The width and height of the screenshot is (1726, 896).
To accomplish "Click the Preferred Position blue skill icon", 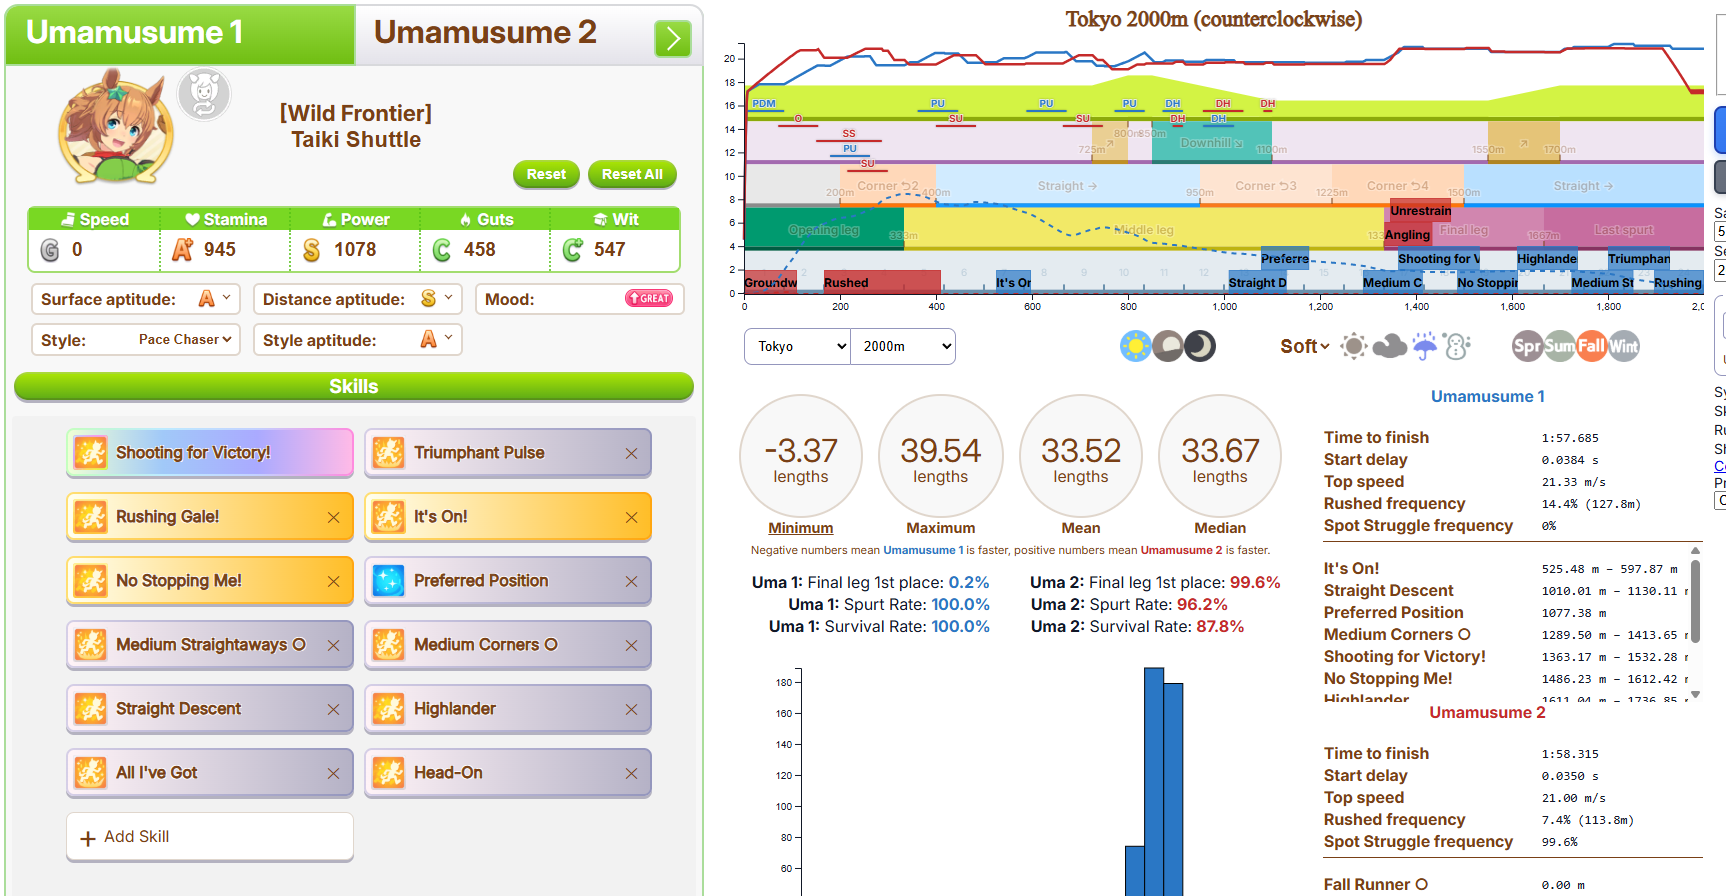I will 388,581.
